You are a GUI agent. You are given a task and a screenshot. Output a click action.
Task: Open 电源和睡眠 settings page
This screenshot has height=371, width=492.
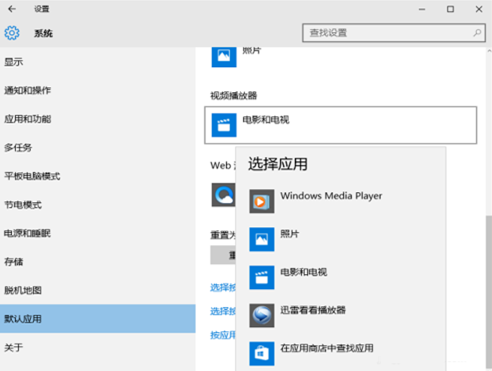coord(98,233)
